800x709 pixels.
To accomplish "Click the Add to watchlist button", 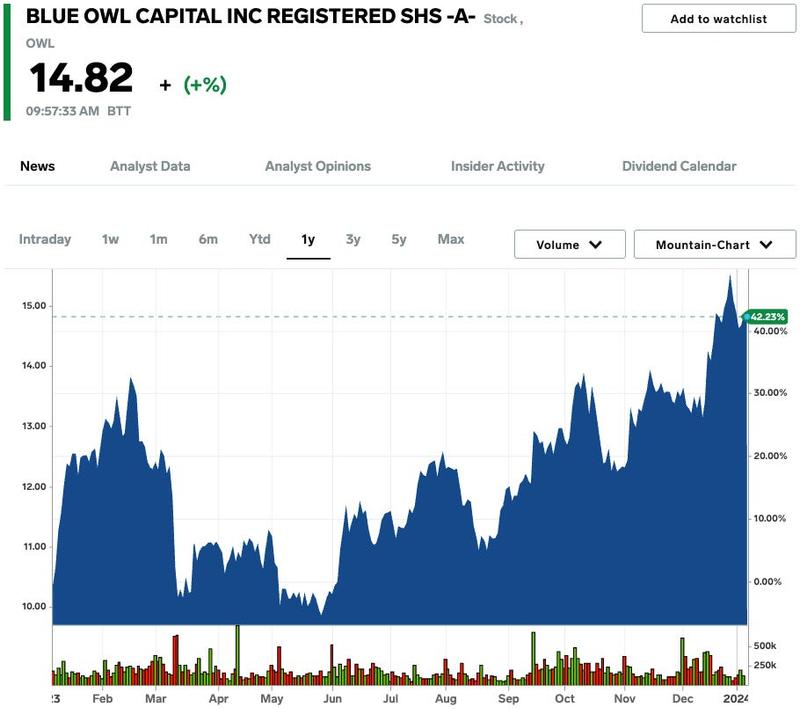I will pyautogui.click(x=718, y=19).
